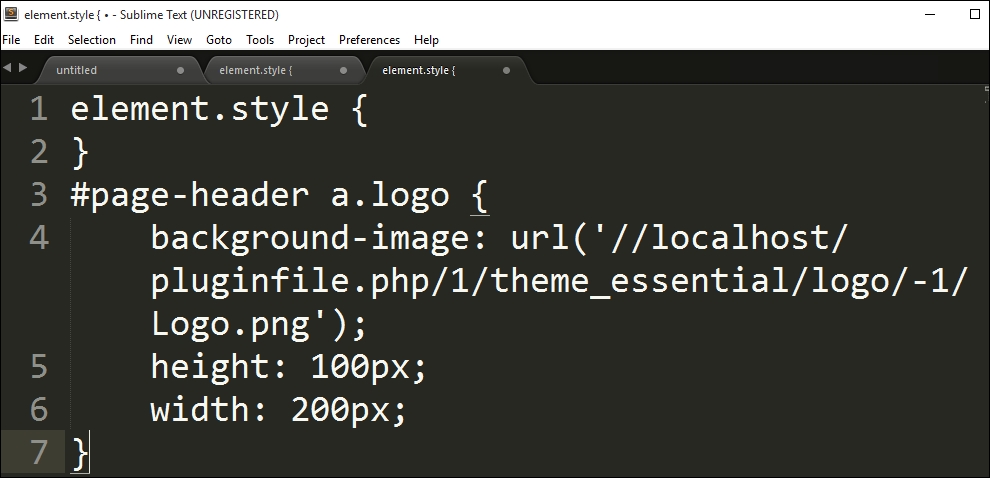This screenshot has height=478, width=990.
Task: Close the active element.style tab via its dot
Action: (506, 70)
